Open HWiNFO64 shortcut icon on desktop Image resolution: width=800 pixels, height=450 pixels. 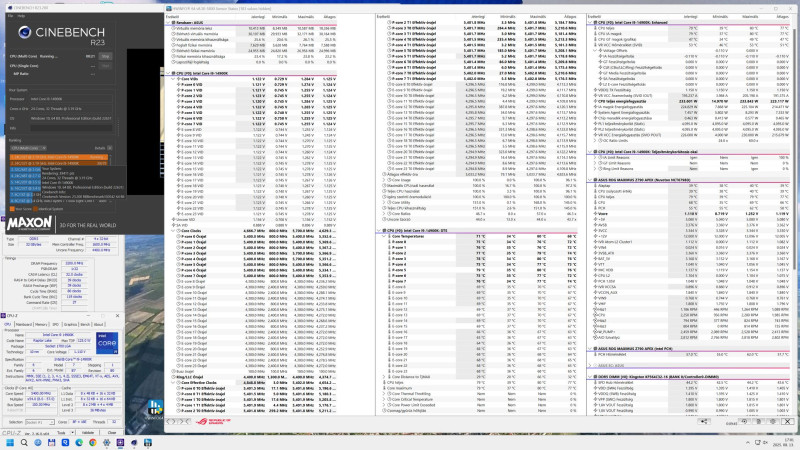point(155,409)
